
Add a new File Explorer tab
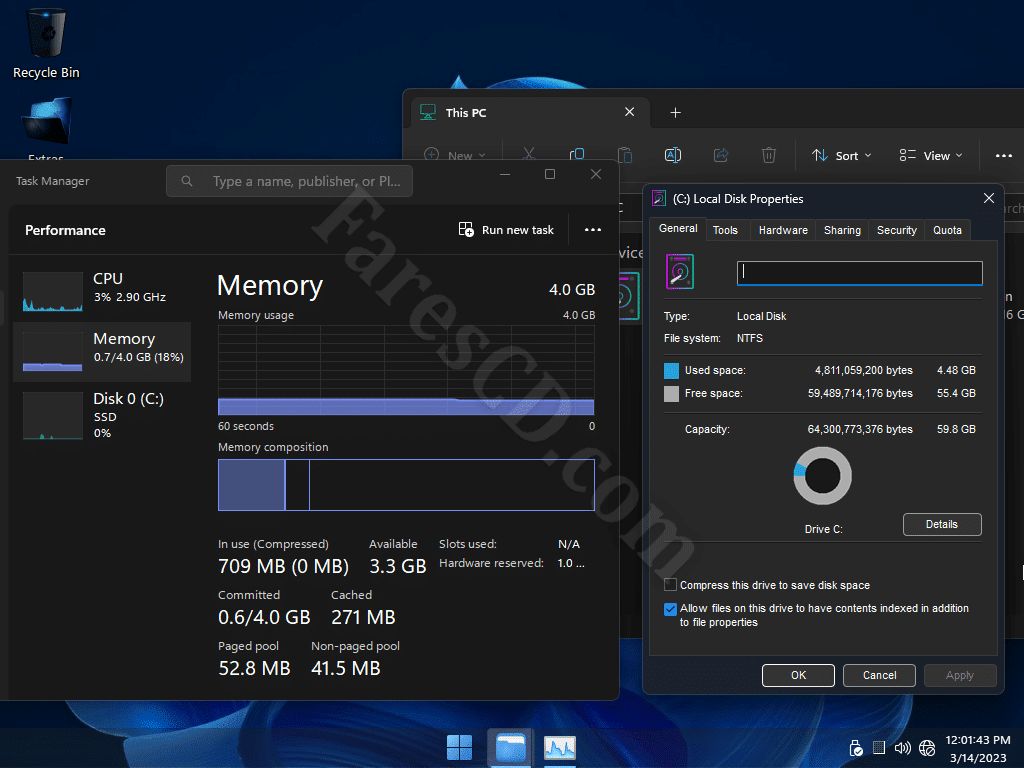(675, 113)
